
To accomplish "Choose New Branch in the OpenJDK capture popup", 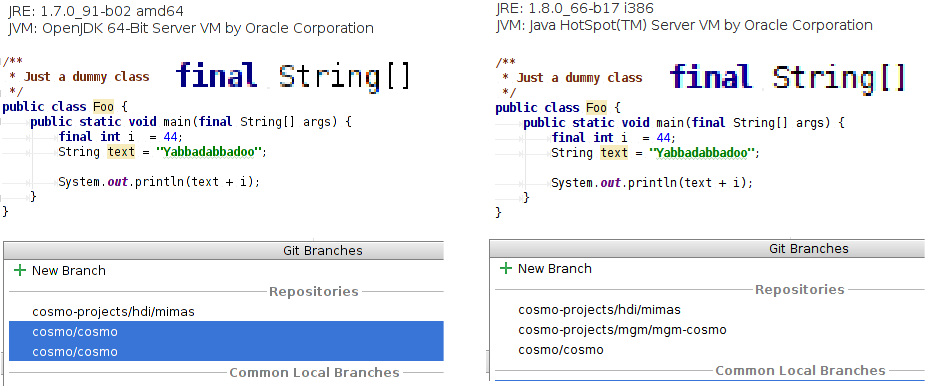I will click(x=68, y=270).
